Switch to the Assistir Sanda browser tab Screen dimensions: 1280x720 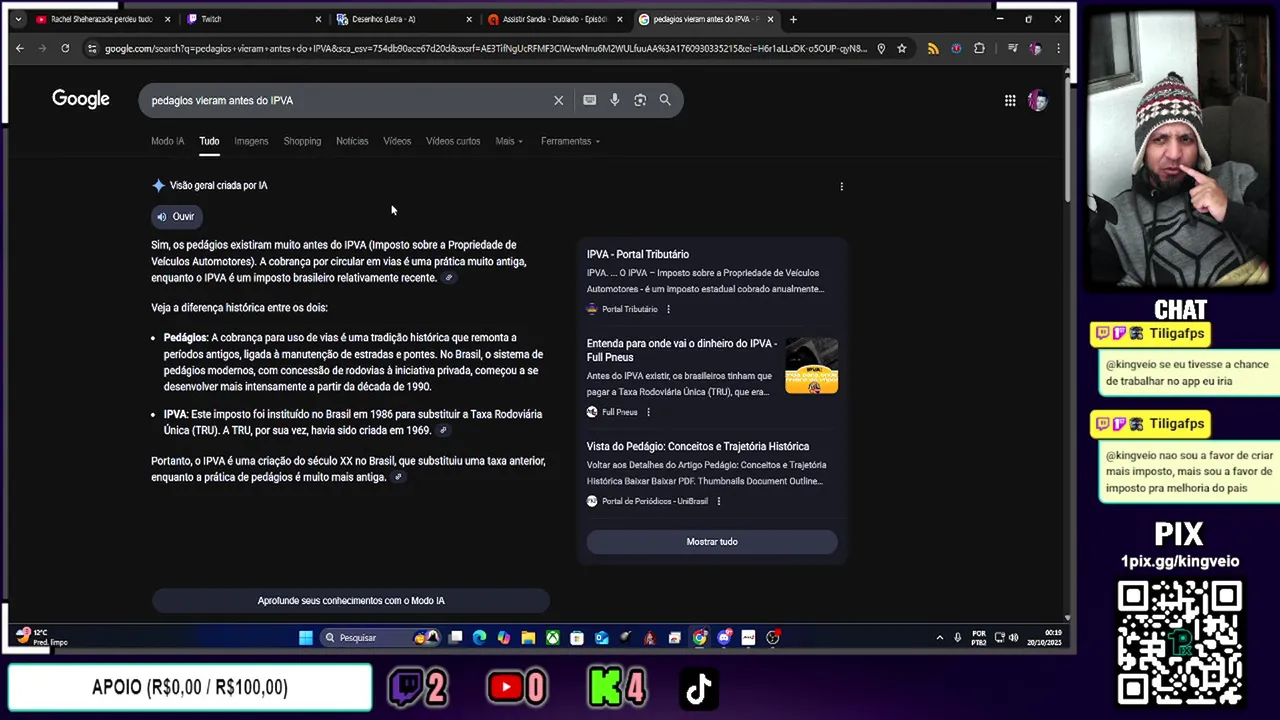553,19
